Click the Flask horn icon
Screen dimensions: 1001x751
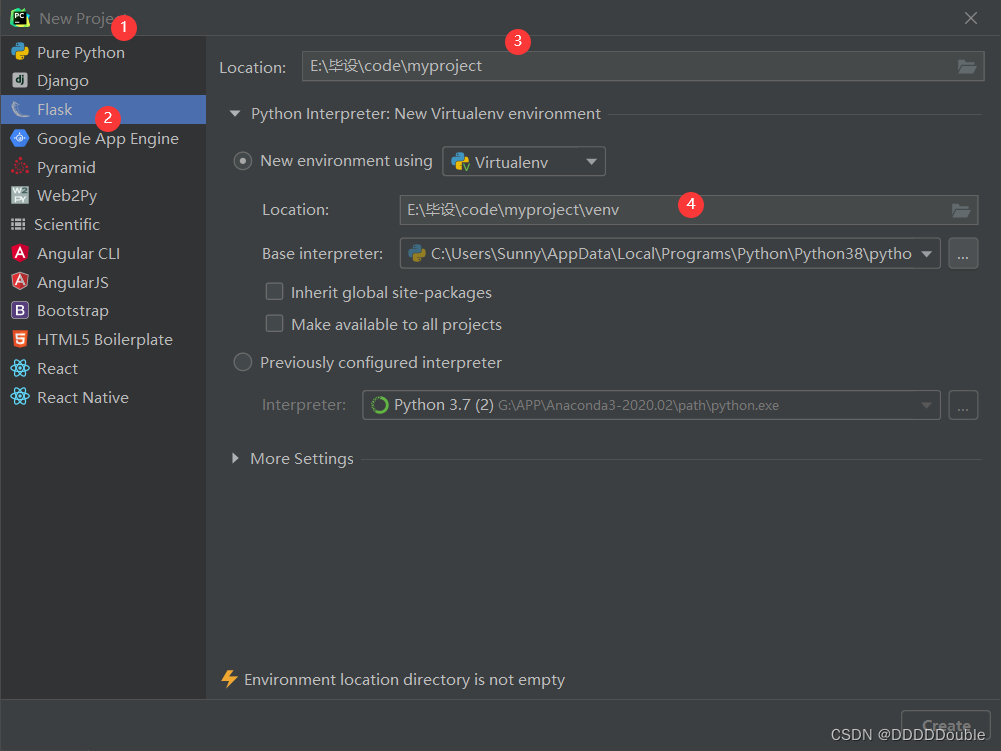20,109
